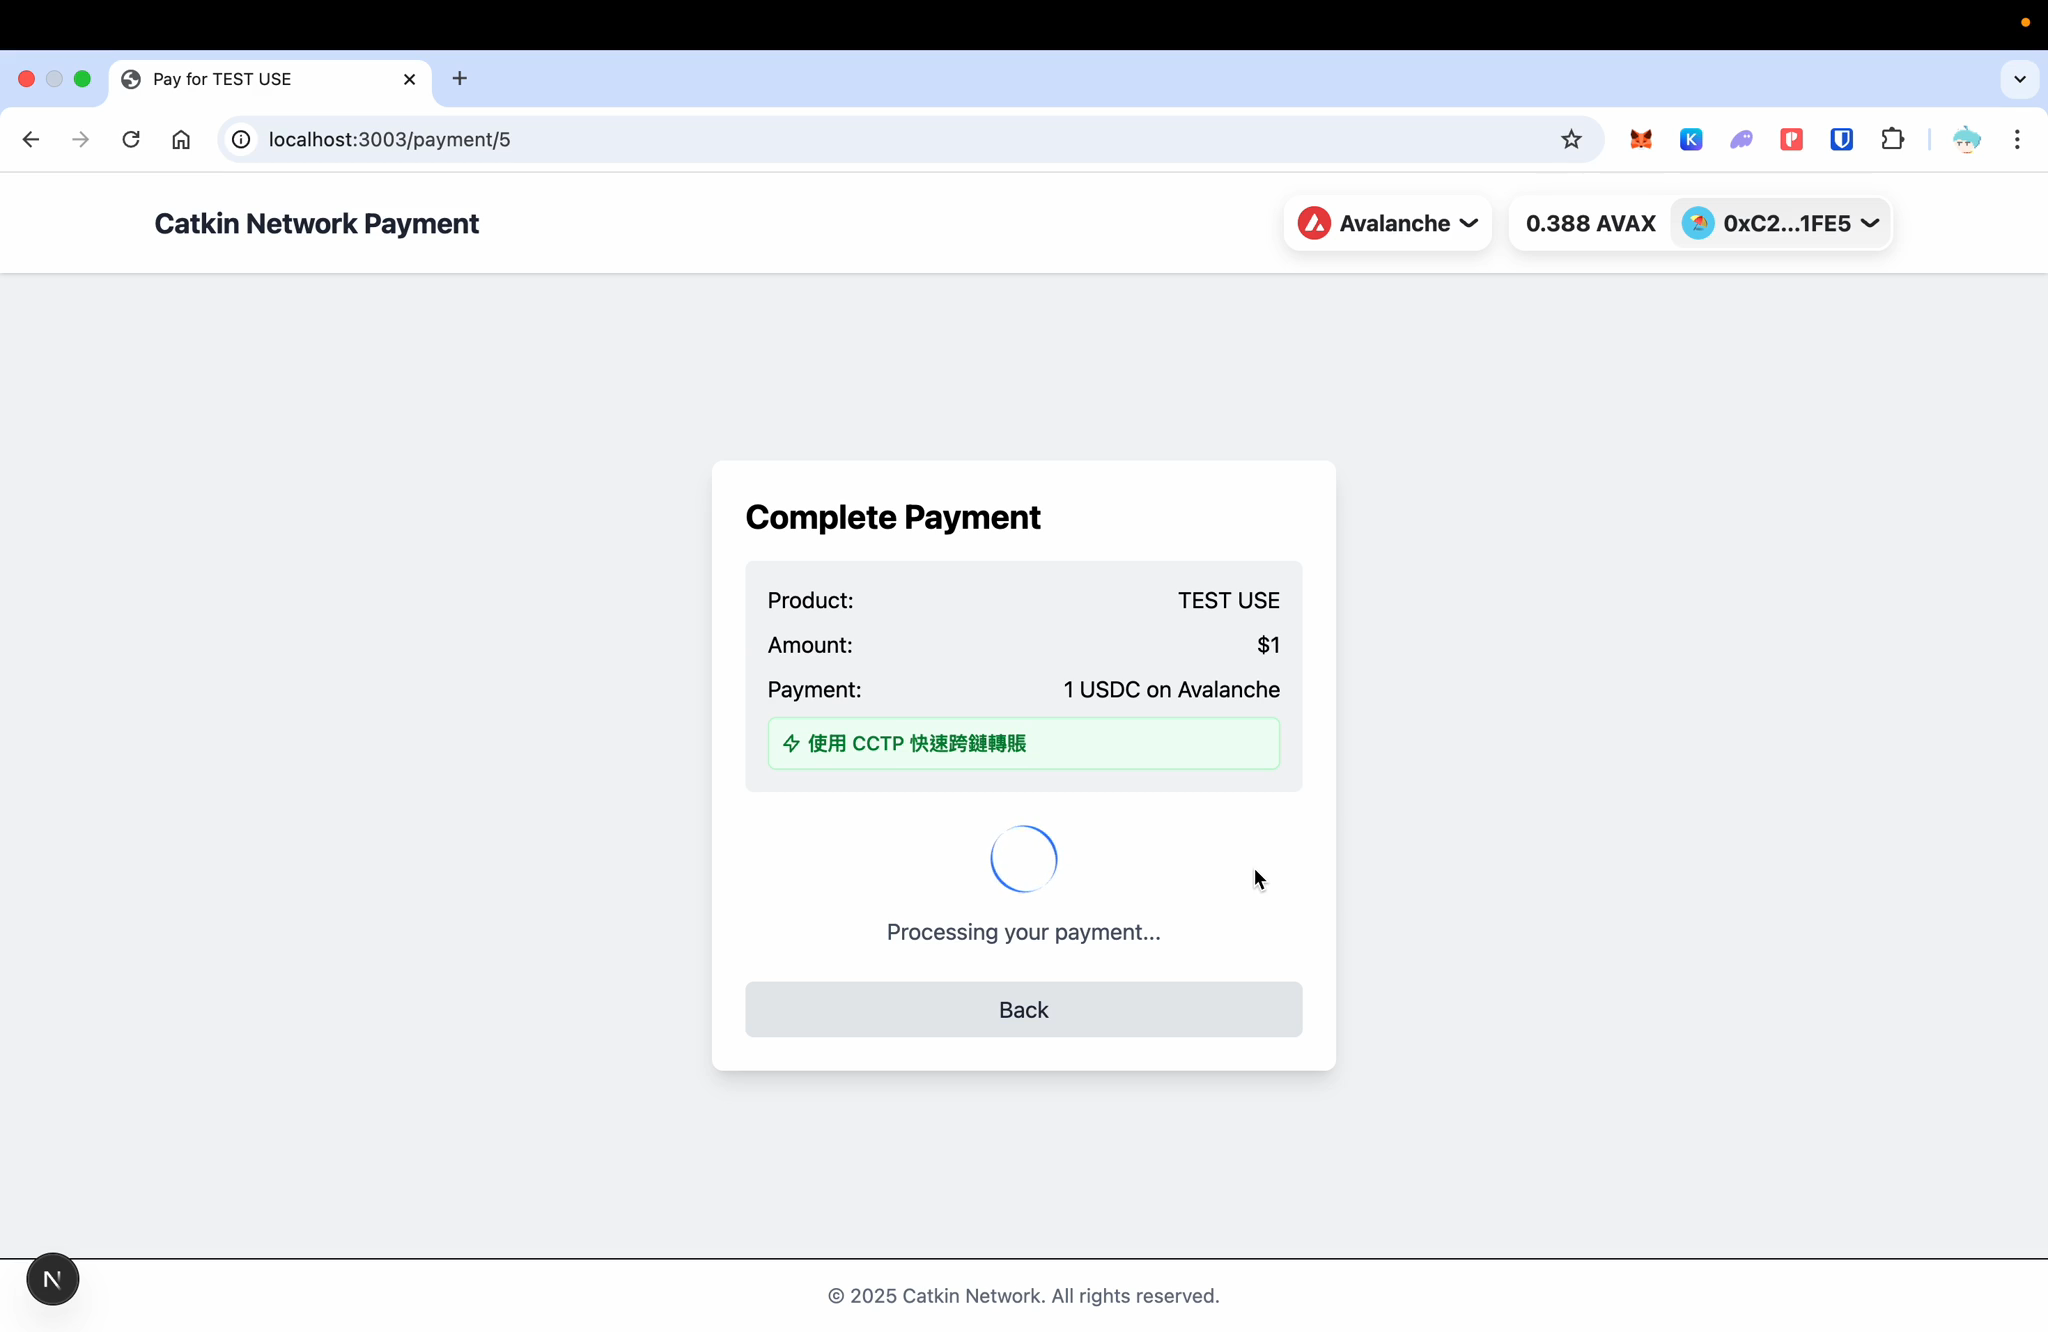Click the Catkin Network Payment title
The image size is (2048, 1332).
coord(316,223)
